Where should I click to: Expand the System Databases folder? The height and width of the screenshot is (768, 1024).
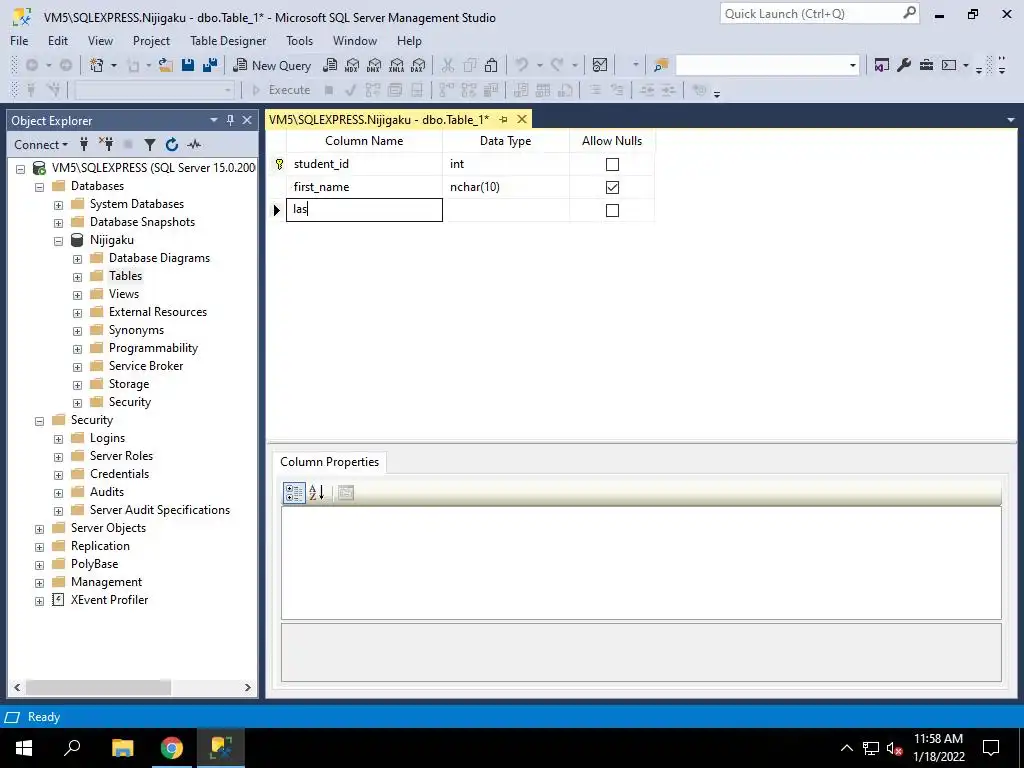point(58,205)
